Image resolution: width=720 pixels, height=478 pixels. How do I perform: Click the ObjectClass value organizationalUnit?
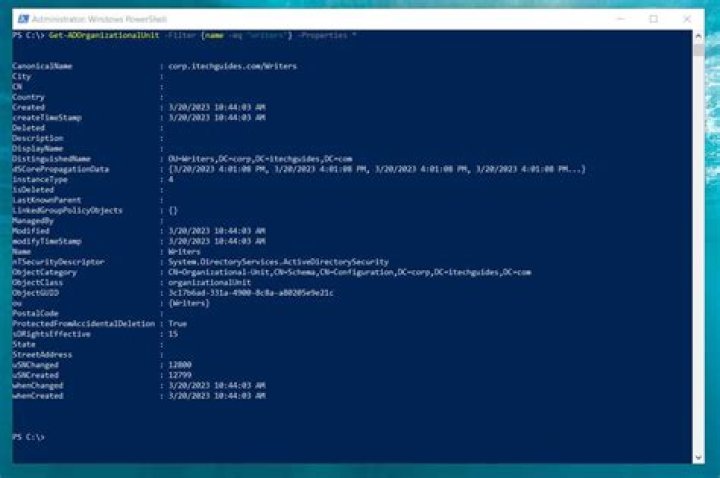click(x=209, y=282)
